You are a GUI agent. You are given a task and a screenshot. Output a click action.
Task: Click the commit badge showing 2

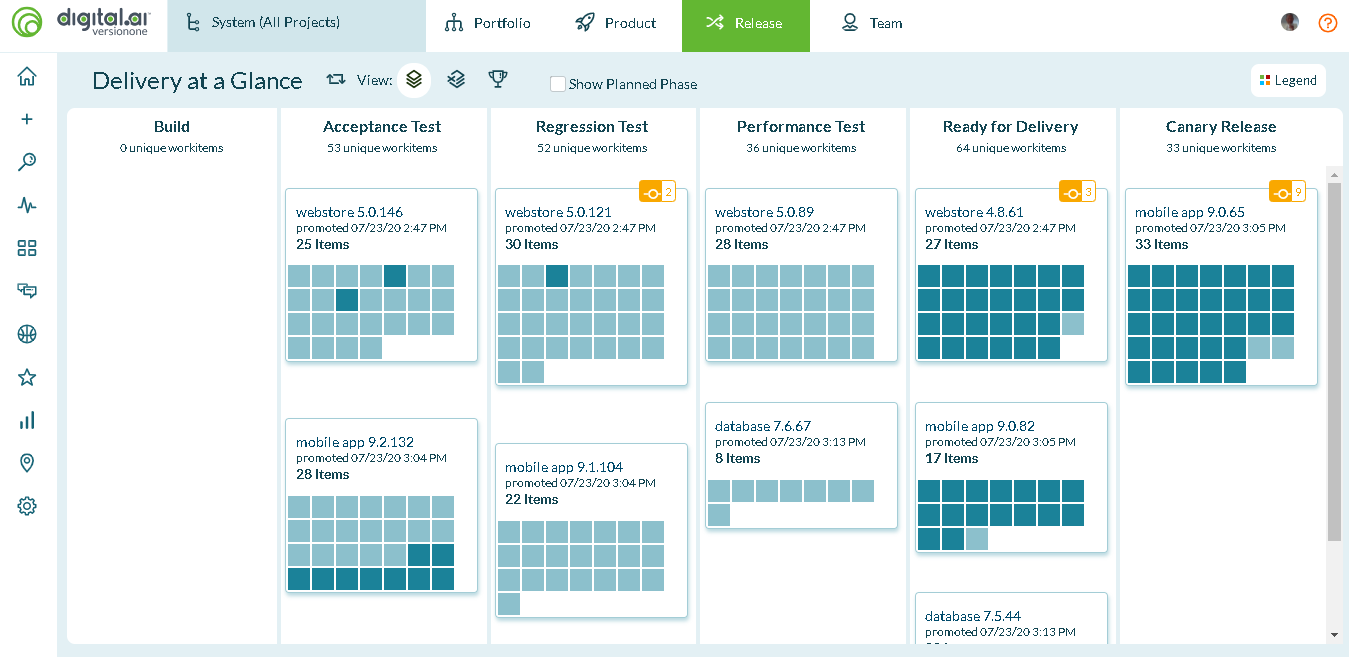coord(658,192)
